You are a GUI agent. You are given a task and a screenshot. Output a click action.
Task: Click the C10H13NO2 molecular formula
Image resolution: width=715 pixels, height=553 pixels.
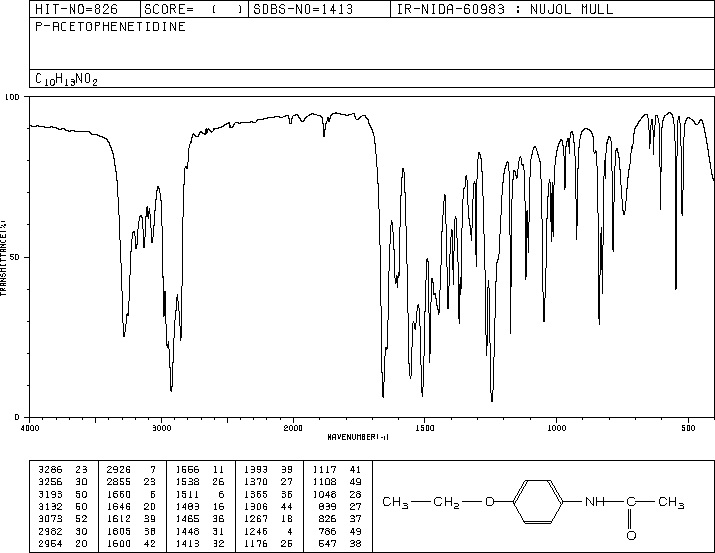[65, 79]
